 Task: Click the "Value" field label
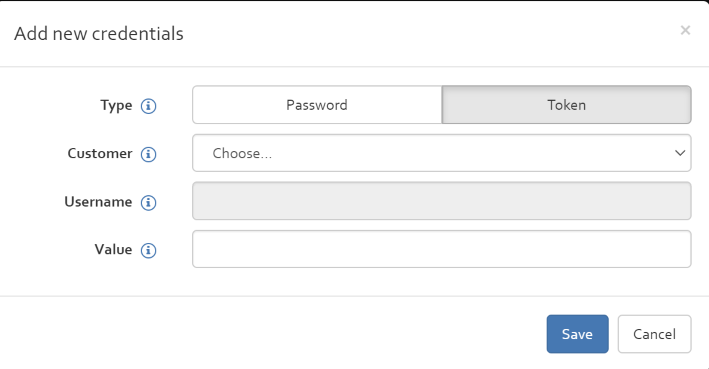[x=113, y=250]
